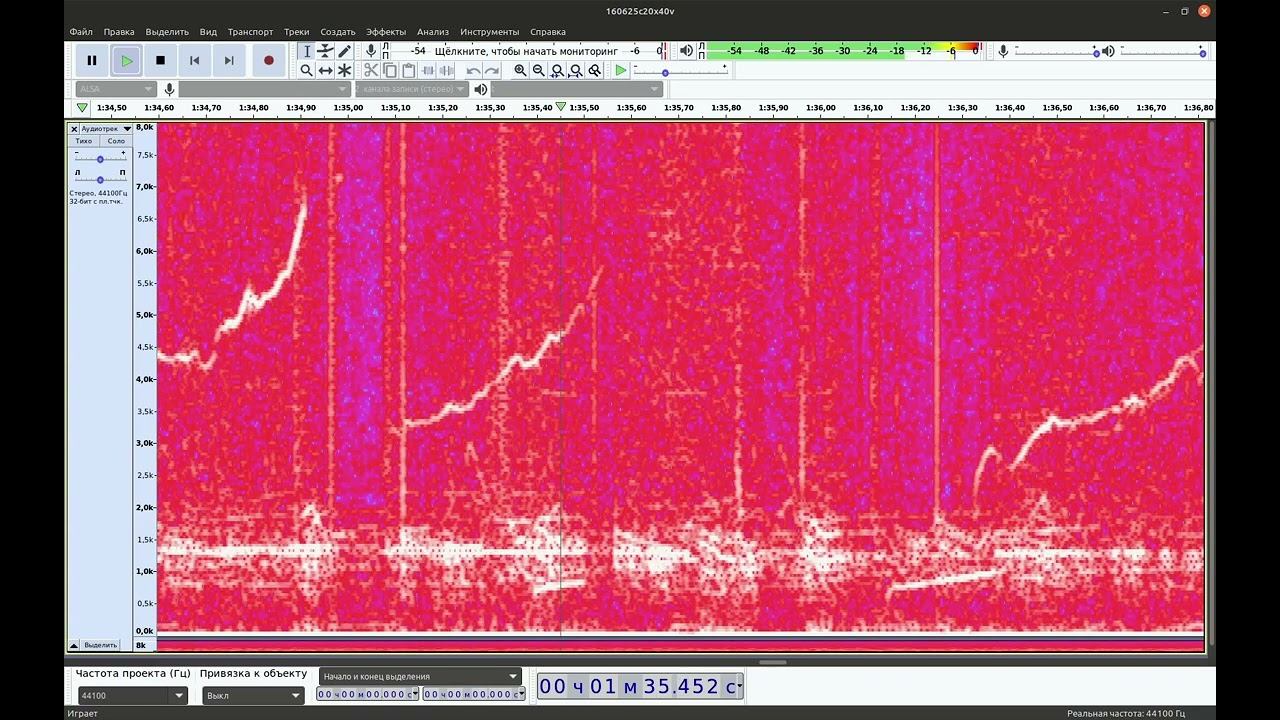
Task: Open the Эффекты menu
Action: tap(386, 32)
